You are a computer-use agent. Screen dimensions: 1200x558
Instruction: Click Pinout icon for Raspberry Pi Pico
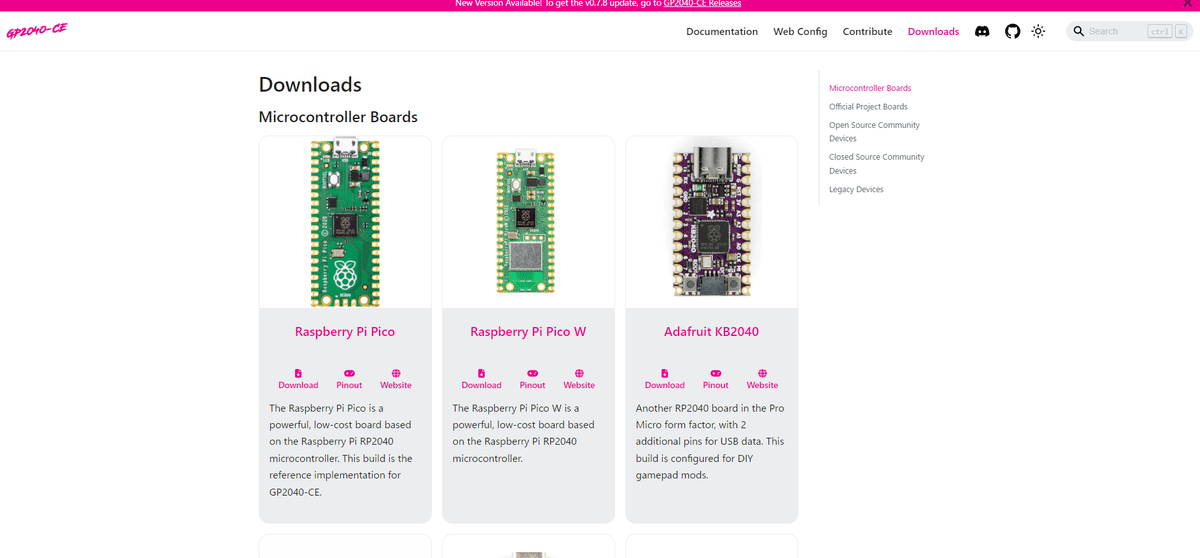point(349,373)
